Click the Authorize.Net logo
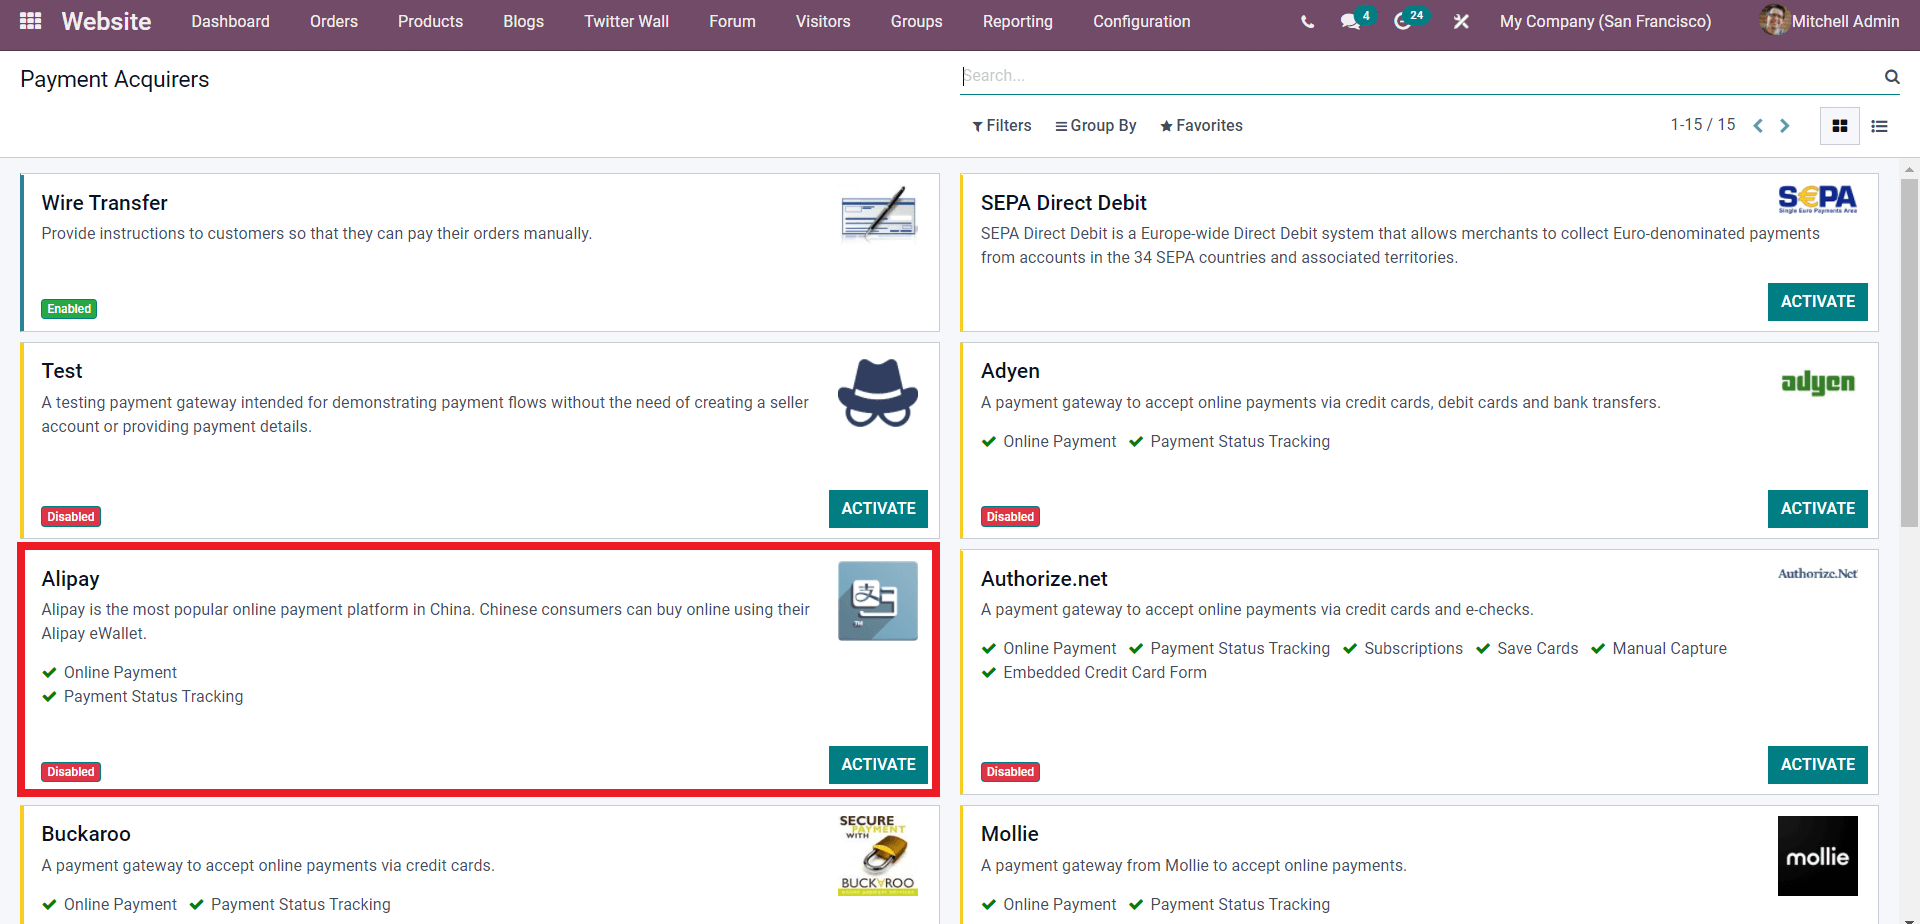The width and height of the screenshot is (1920, 924). 1817,573
